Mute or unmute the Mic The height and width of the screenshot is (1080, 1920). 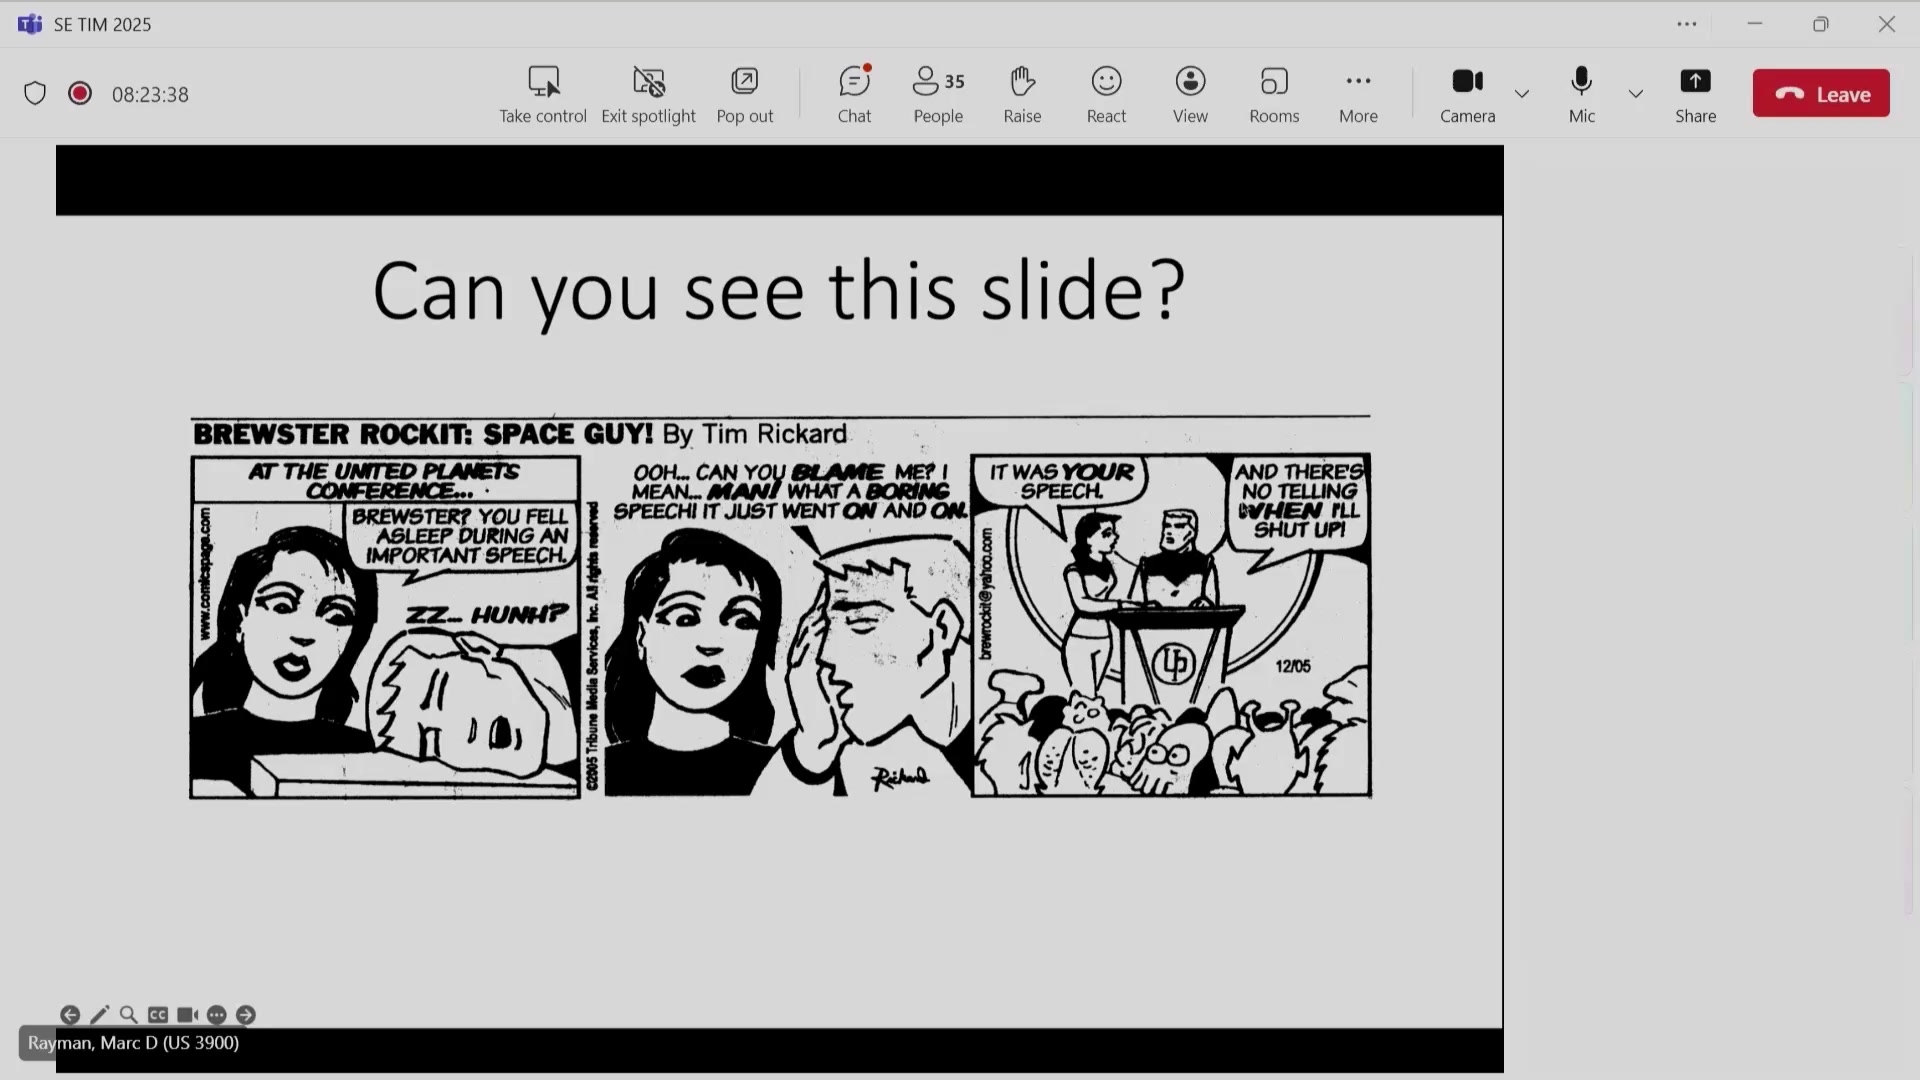[x=1581, y=94]
